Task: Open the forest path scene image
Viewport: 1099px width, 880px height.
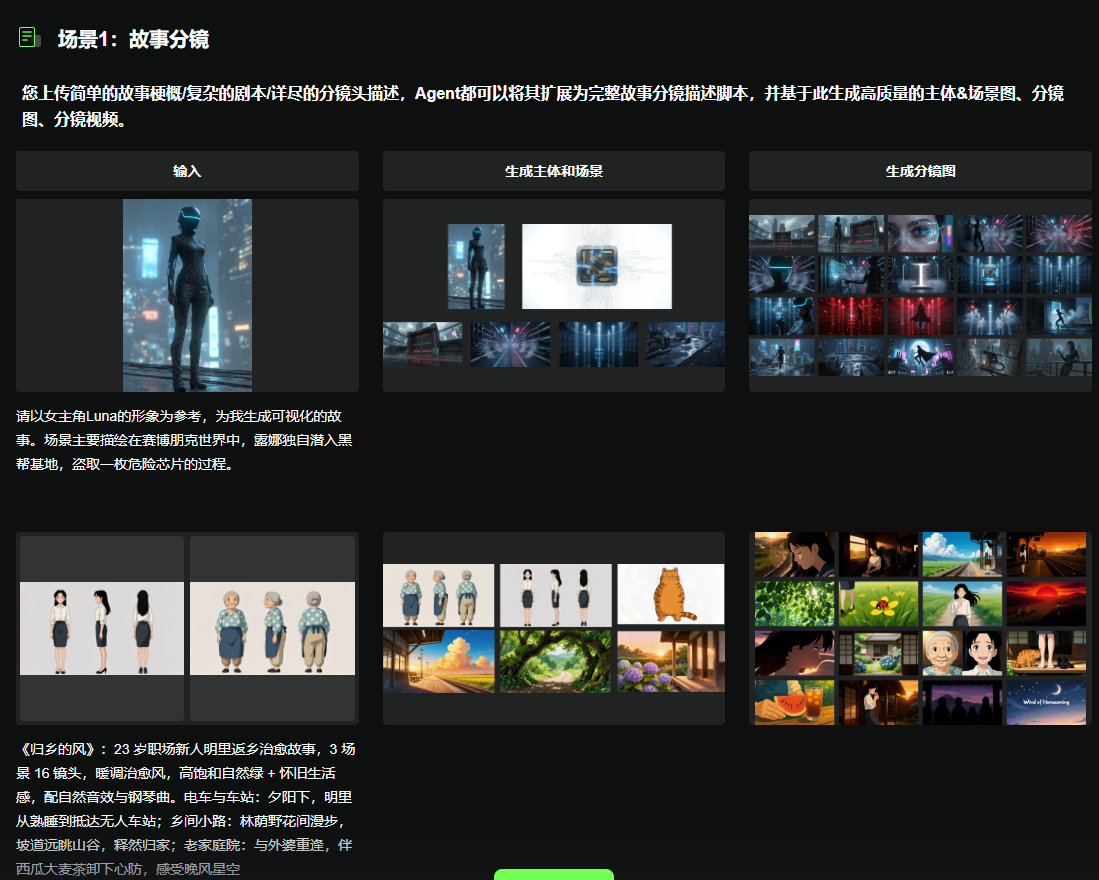Action: coord(555,661)
